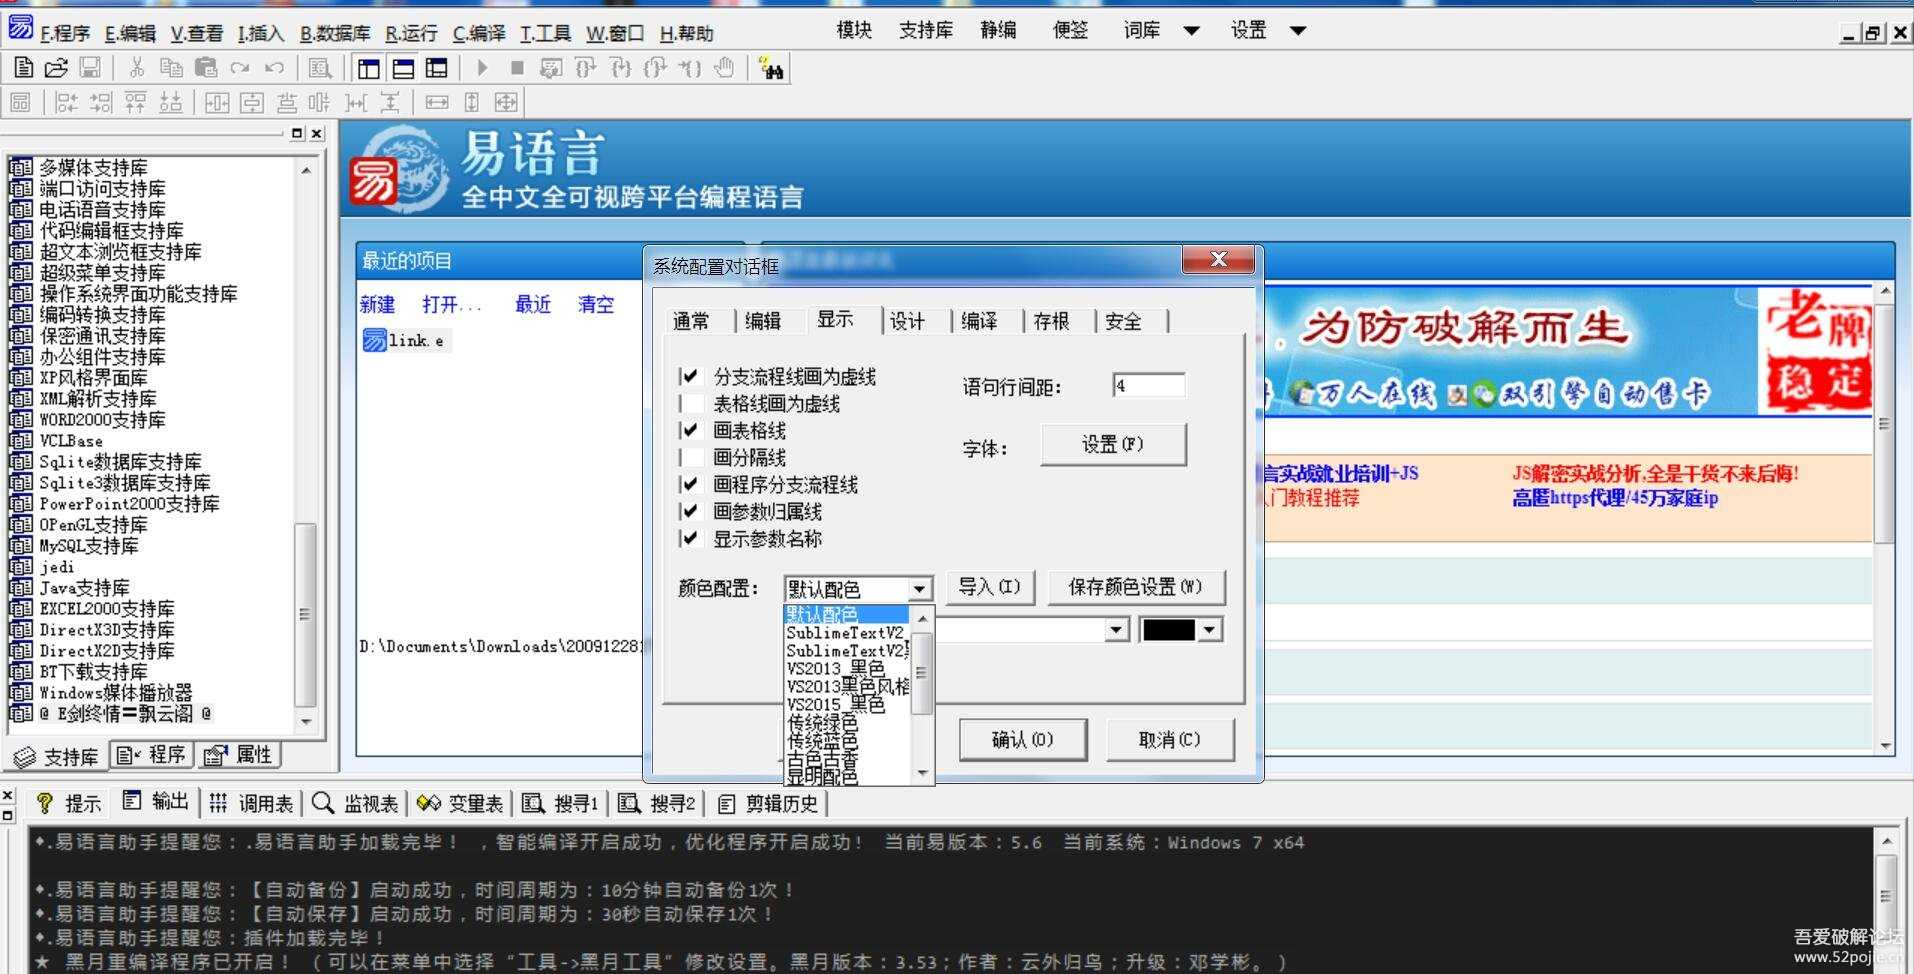This screenshot has height=974, width=1914.
Task: Open the T.工具 menu
Action: pos(545,33)
